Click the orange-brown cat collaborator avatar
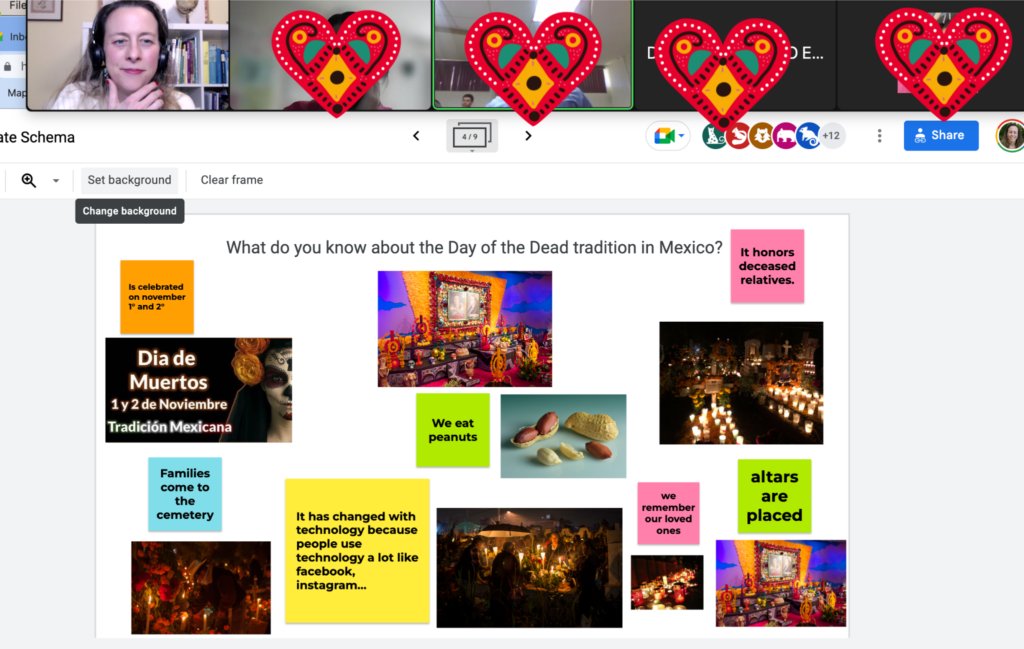1024x649 pixels. point(761,136)
